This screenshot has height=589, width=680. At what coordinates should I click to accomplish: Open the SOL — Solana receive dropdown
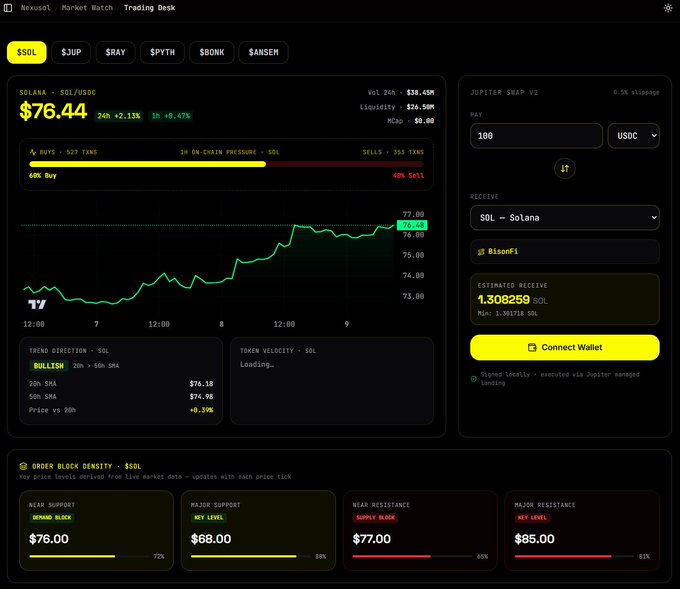[x=565, y=218]
